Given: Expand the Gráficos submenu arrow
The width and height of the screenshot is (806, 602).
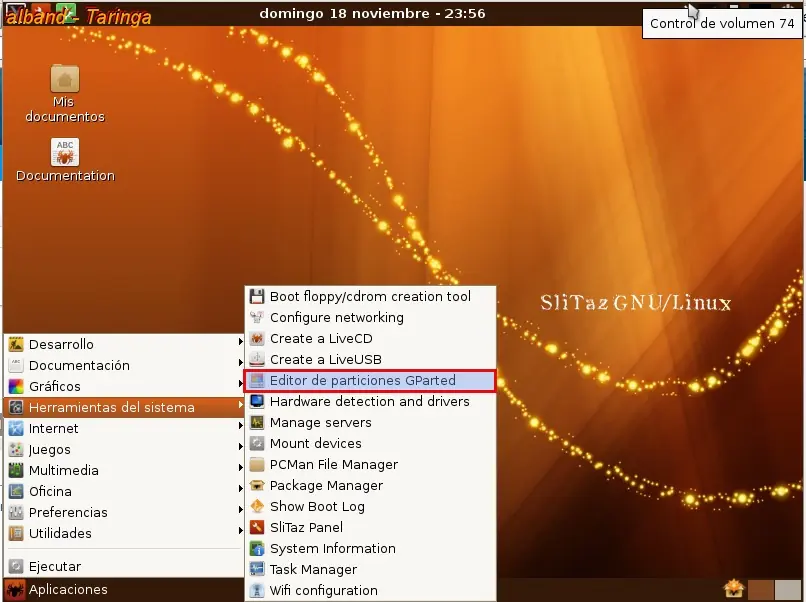Looking at the screenshot, I should click(x=240, y=384).
